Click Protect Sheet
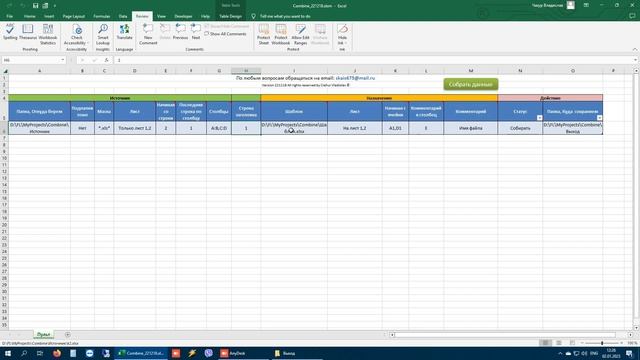 pos(264,34)
